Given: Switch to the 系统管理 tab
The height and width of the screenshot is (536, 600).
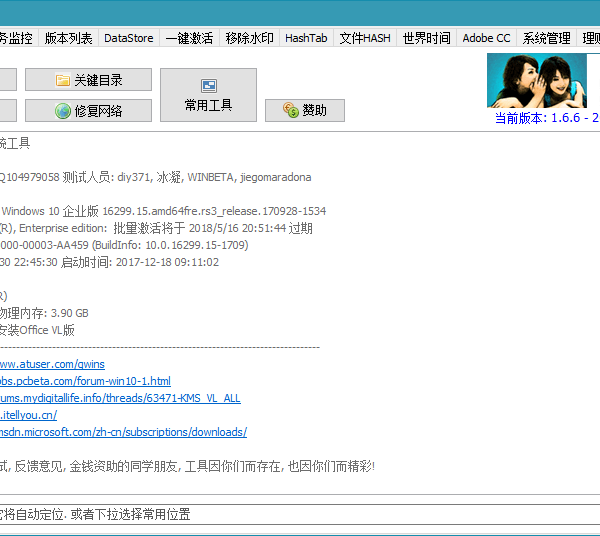Looking at the screenshot, I should tap(547, 38).
